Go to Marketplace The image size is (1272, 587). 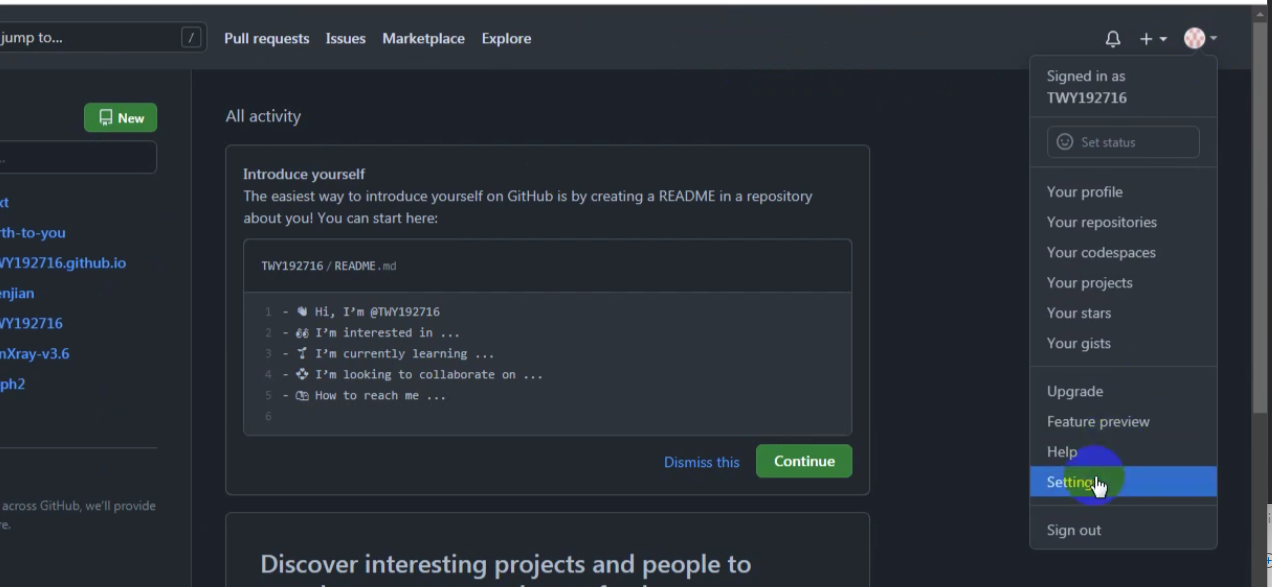(423, 38)
